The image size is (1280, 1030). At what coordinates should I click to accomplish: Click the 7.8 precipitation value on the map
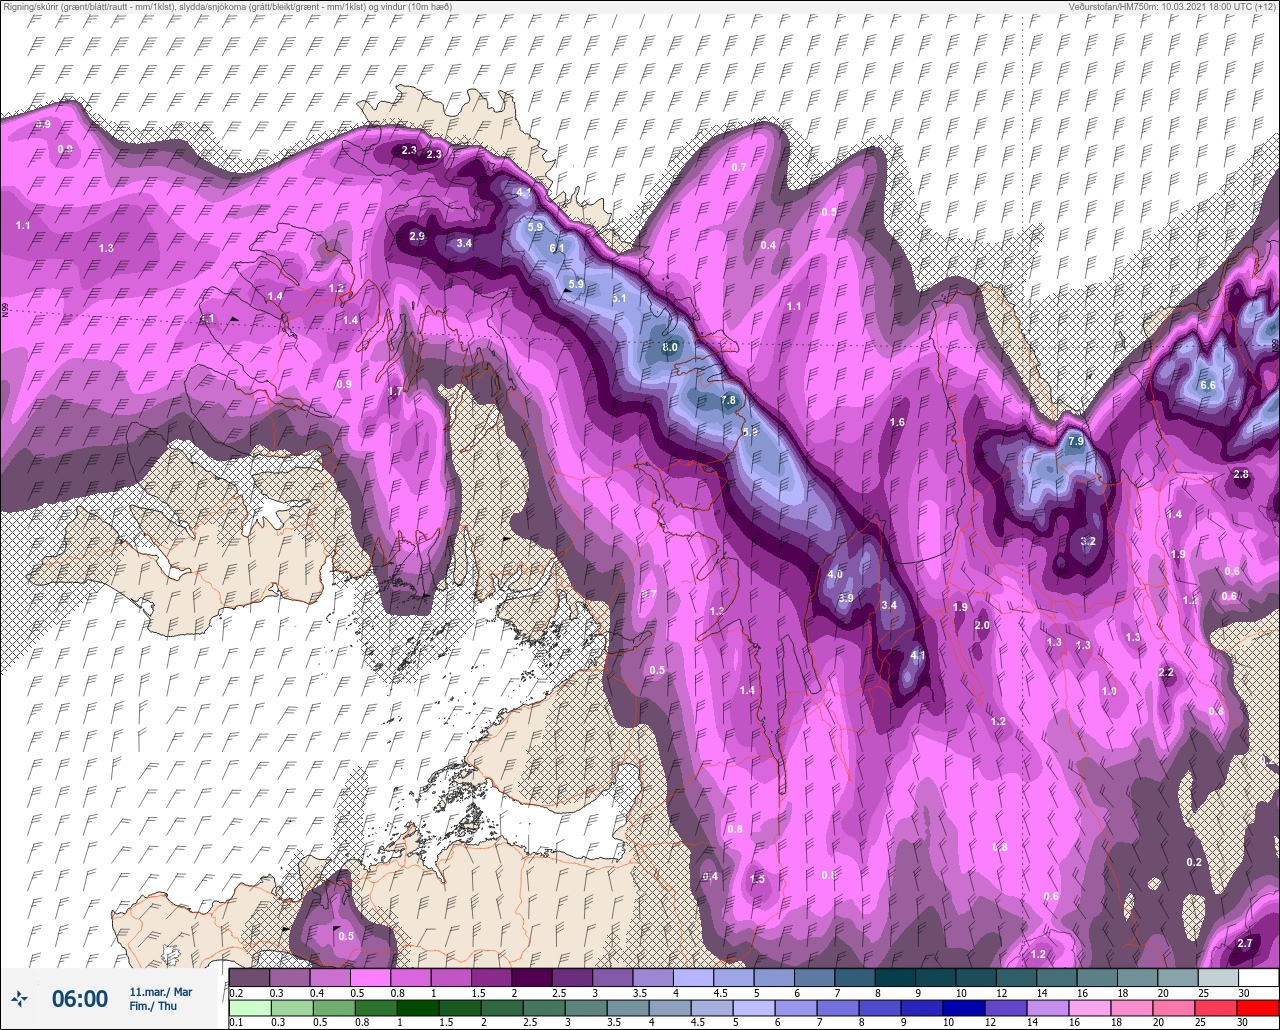(x=728, y=400)
